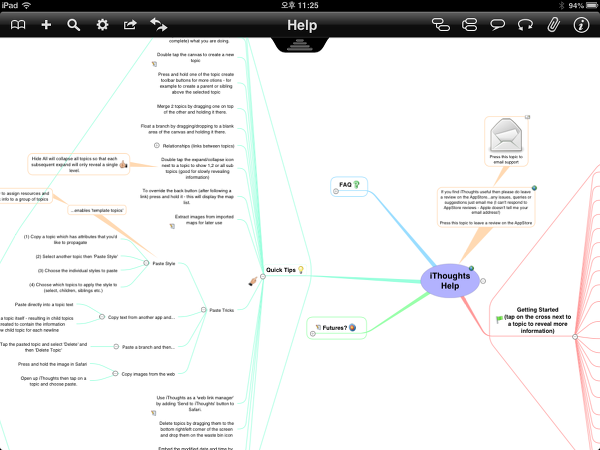The width and height of the screenshot is (600, 450).
Task: Tap the status bar clock
Action: click(300, 5)
